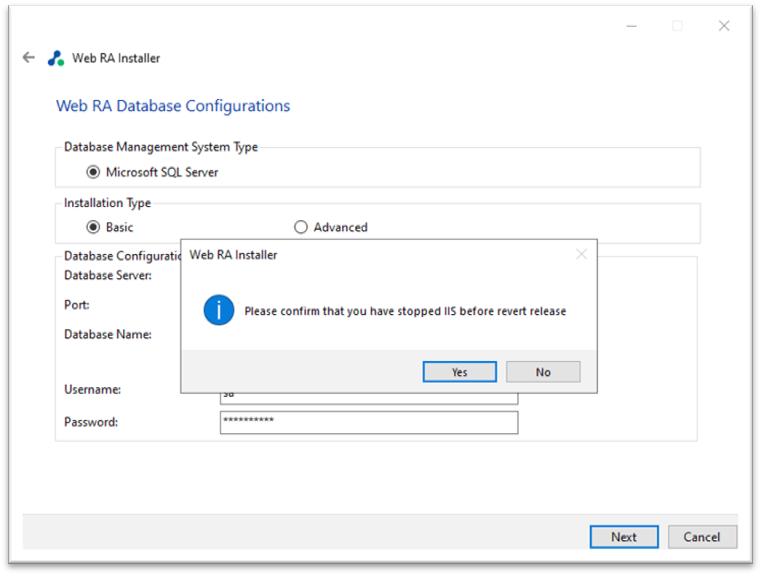Minimize the installer window

631,26
